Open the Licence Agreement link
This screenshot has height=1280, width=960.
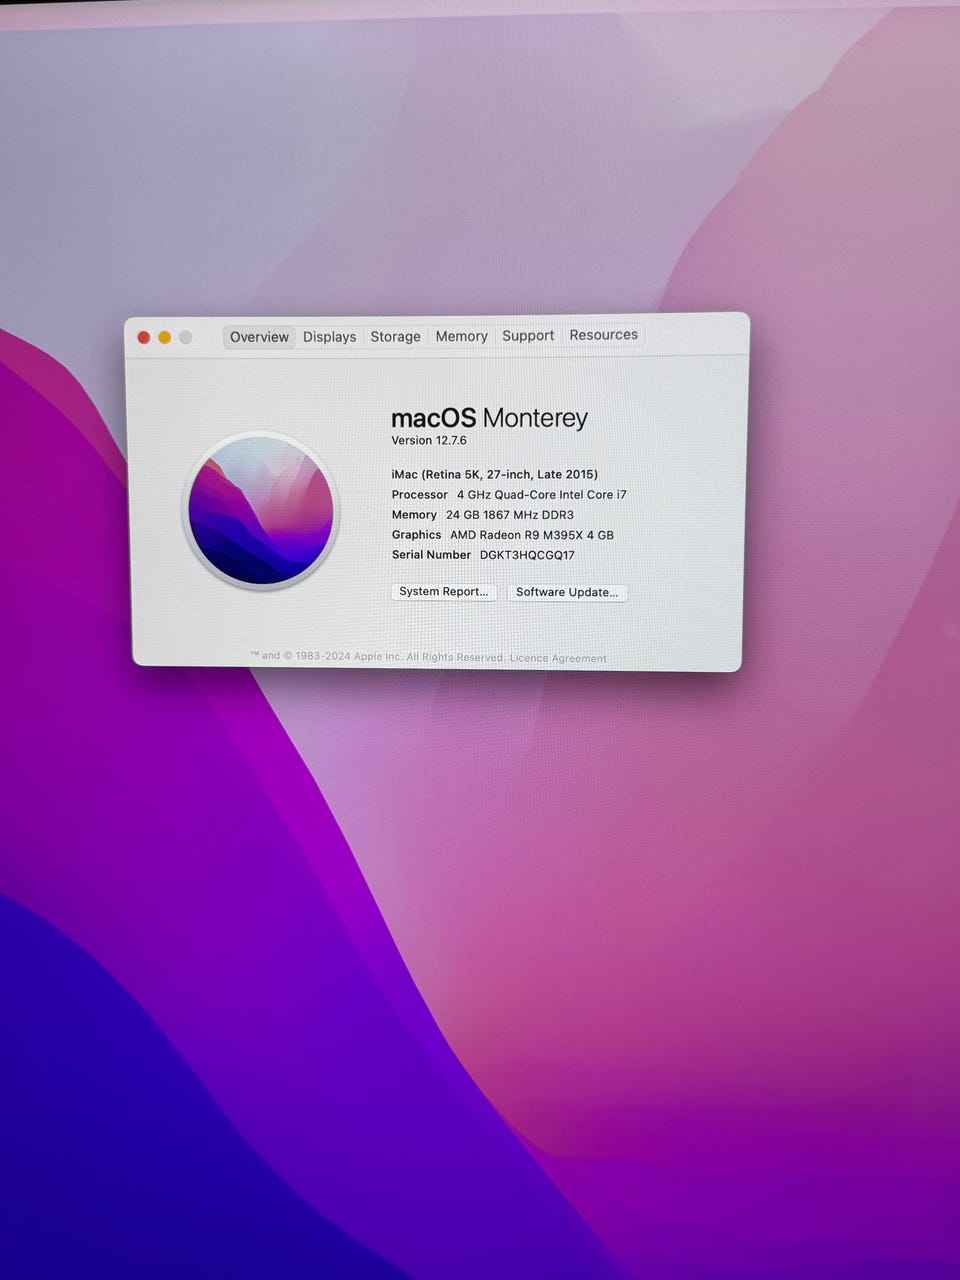(x=558, y=658)
